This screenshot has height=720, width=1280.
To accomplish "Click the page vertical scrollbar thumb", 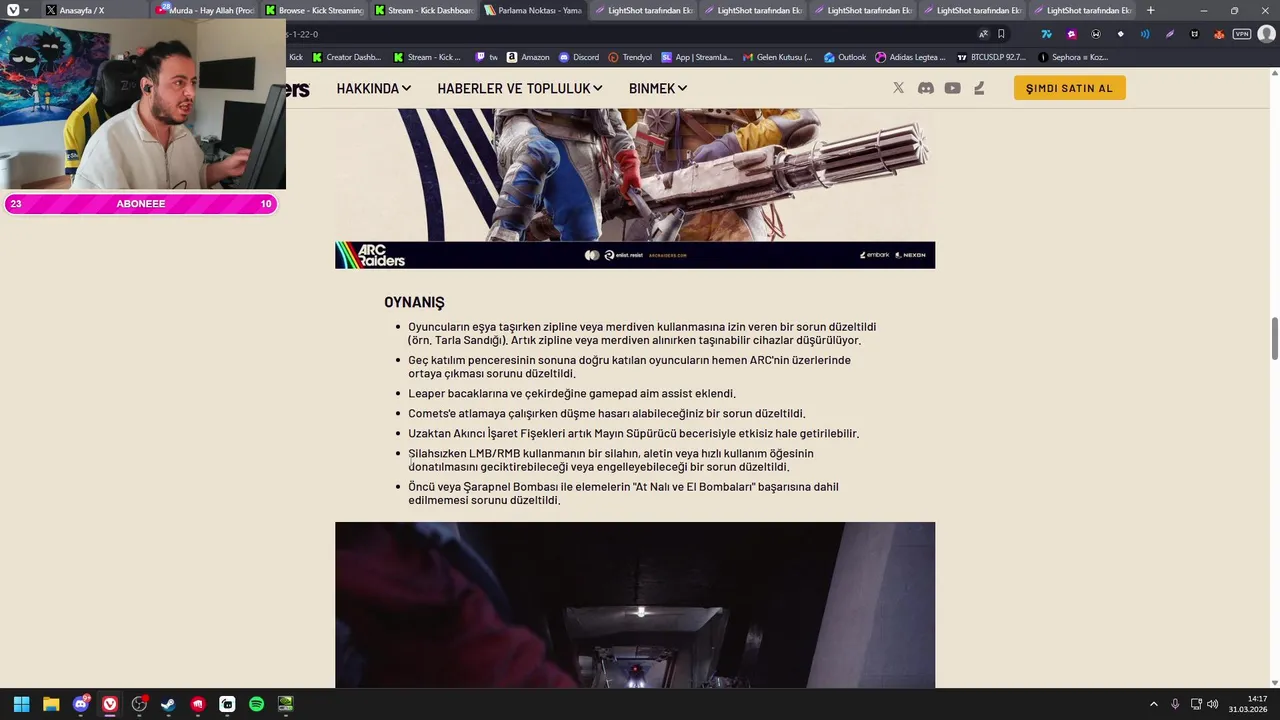I will click(1275, 339).
